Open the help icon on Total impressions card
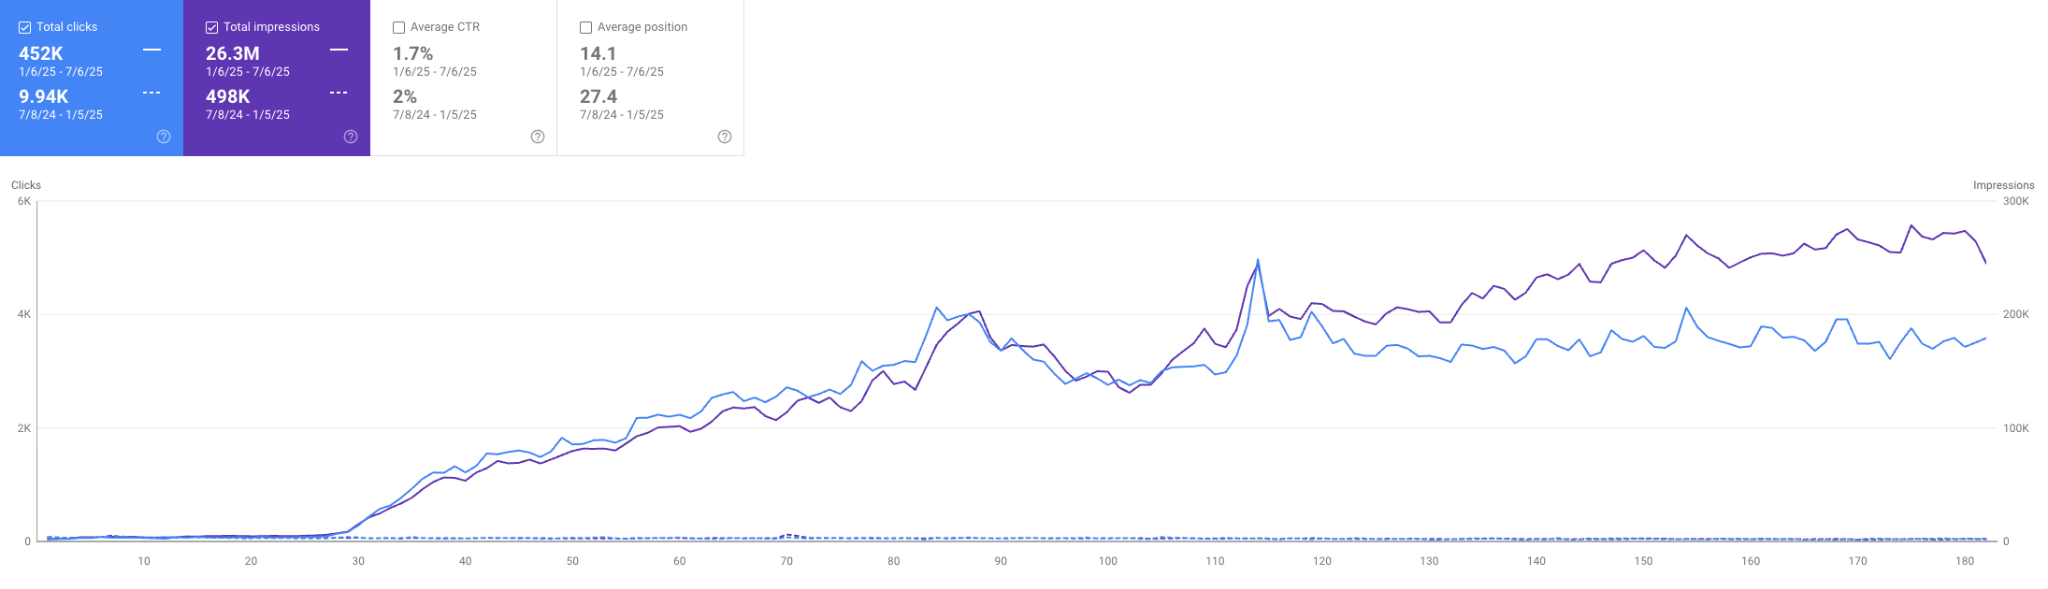Image resolution: width=2048 pixels, height=589 pixels. point(351,137)
